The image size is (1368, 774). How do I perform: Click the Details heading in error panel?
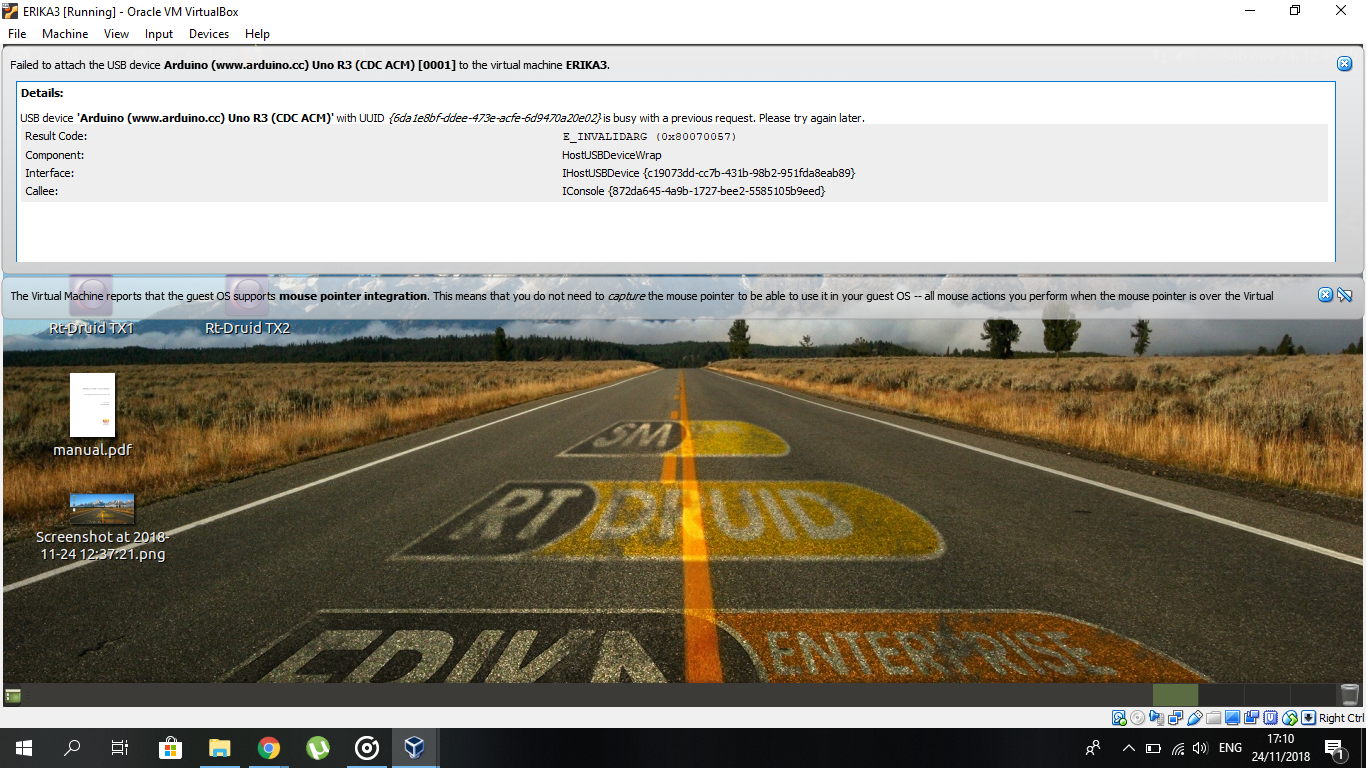pyautogui.click(x=42, y=93)
